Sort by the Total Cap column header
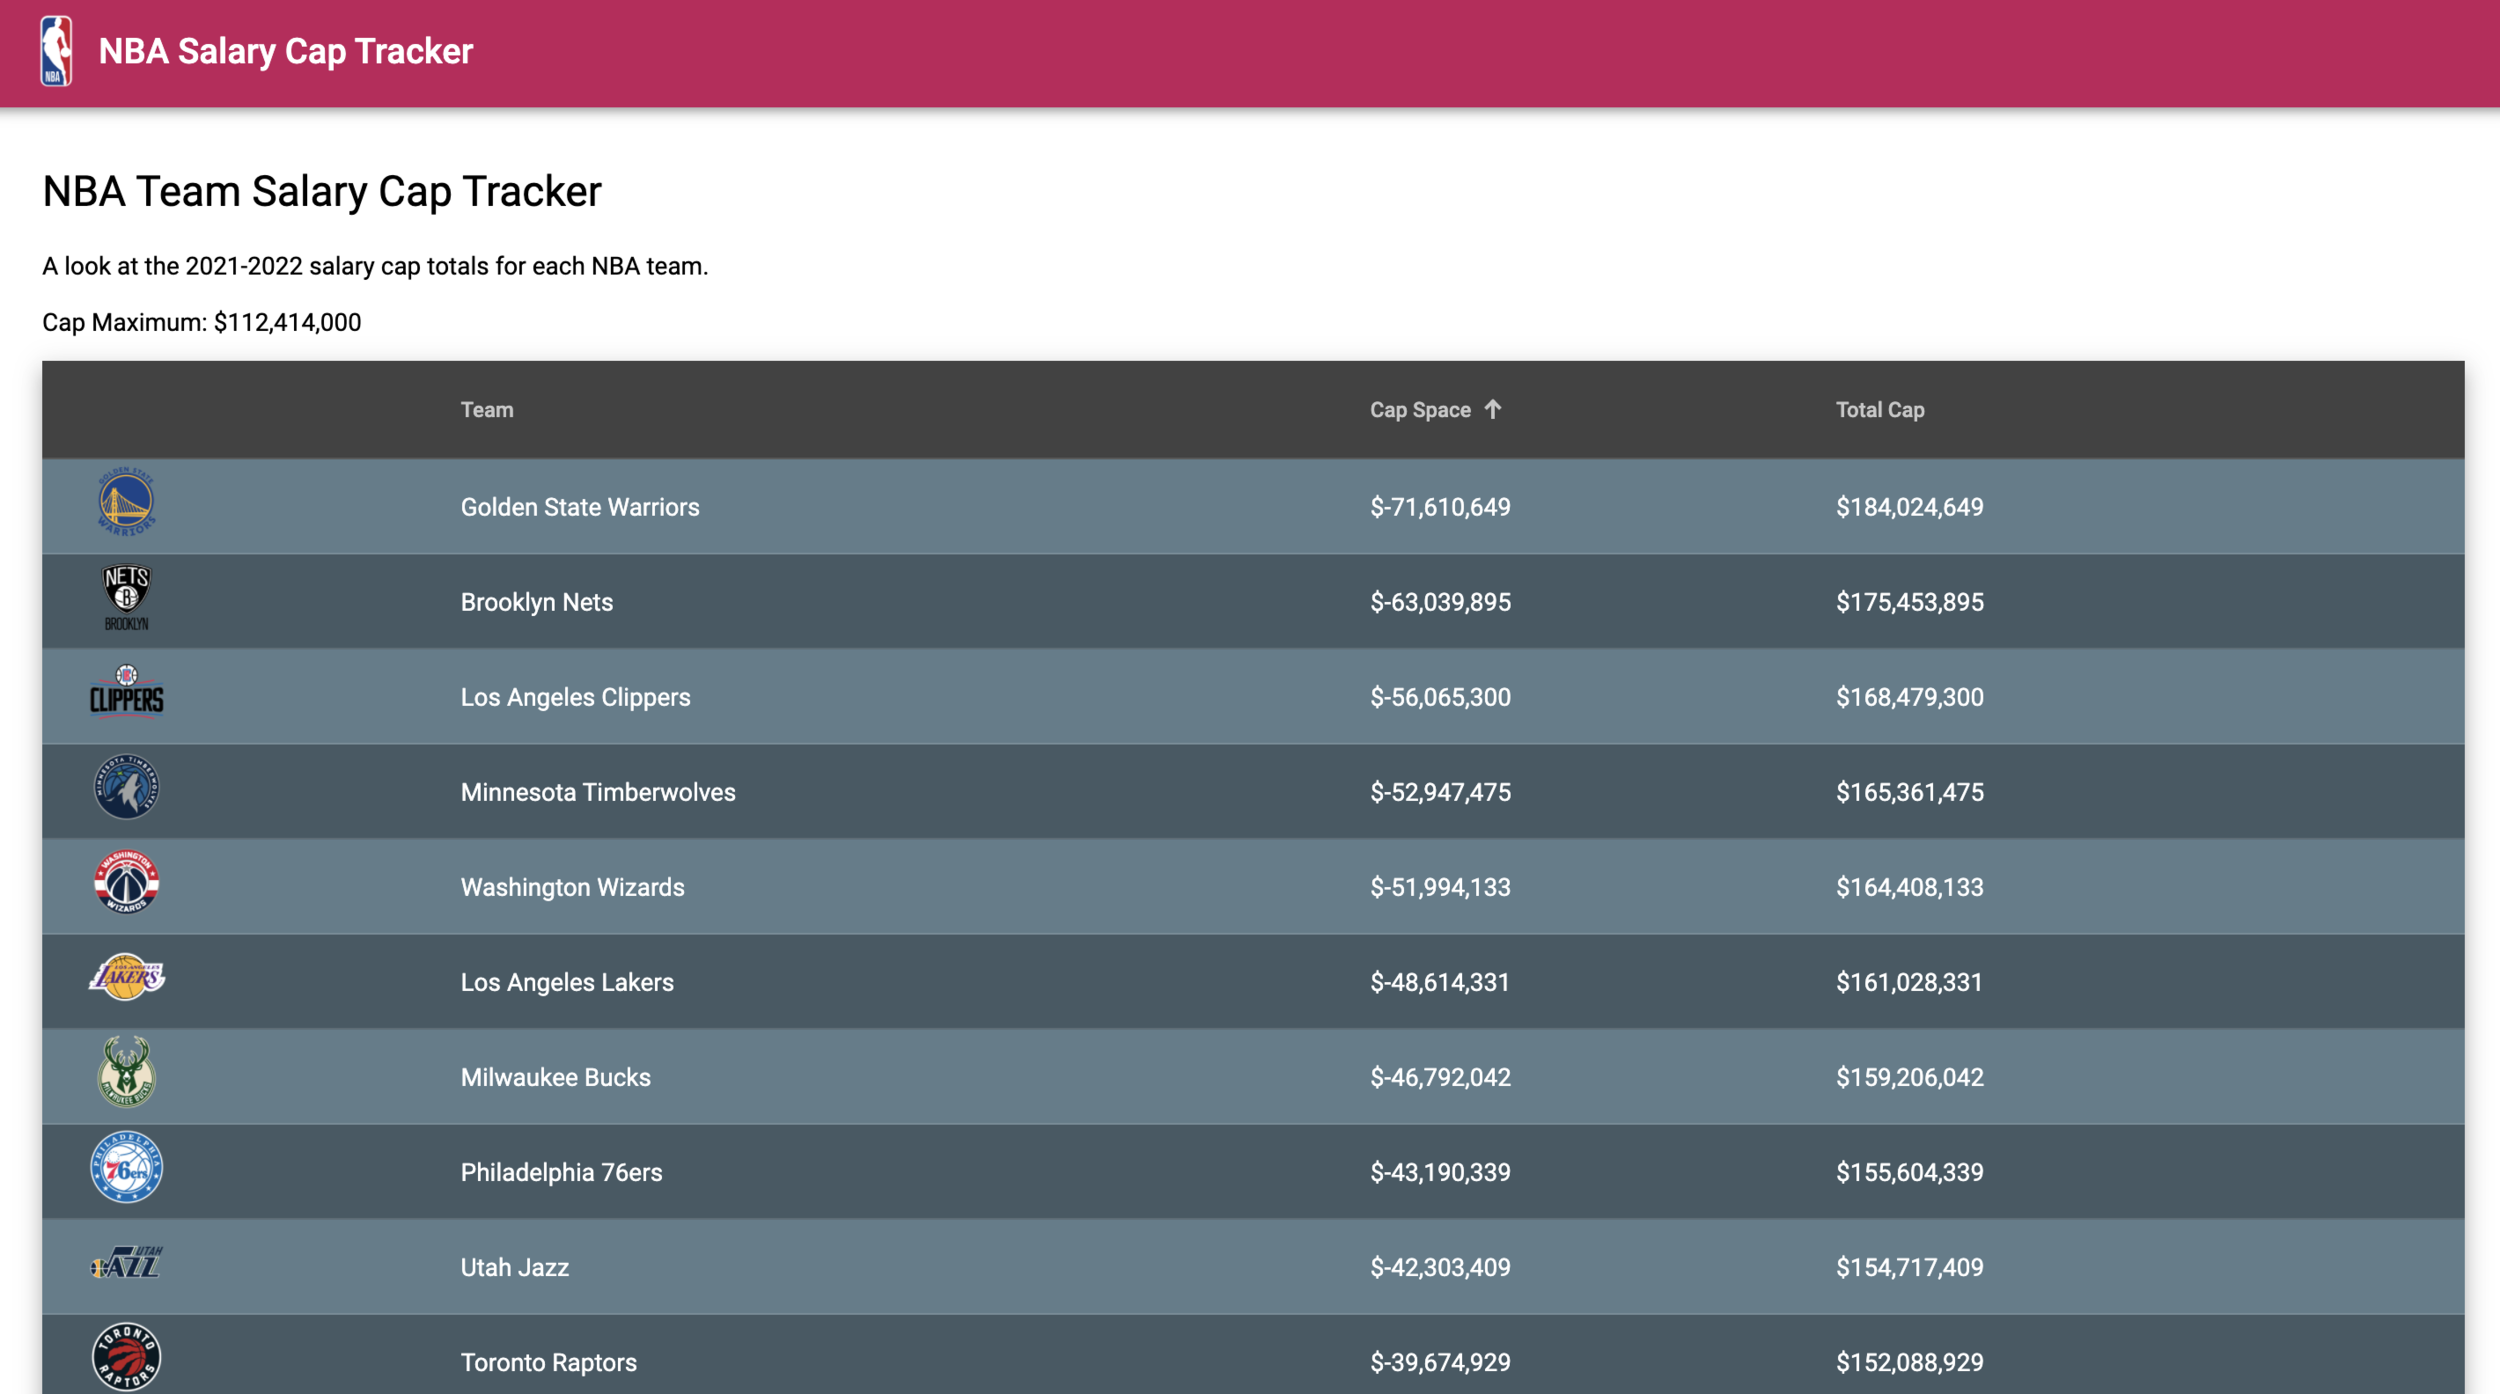This screenshot has height=1394, width=2500. 1880,410
